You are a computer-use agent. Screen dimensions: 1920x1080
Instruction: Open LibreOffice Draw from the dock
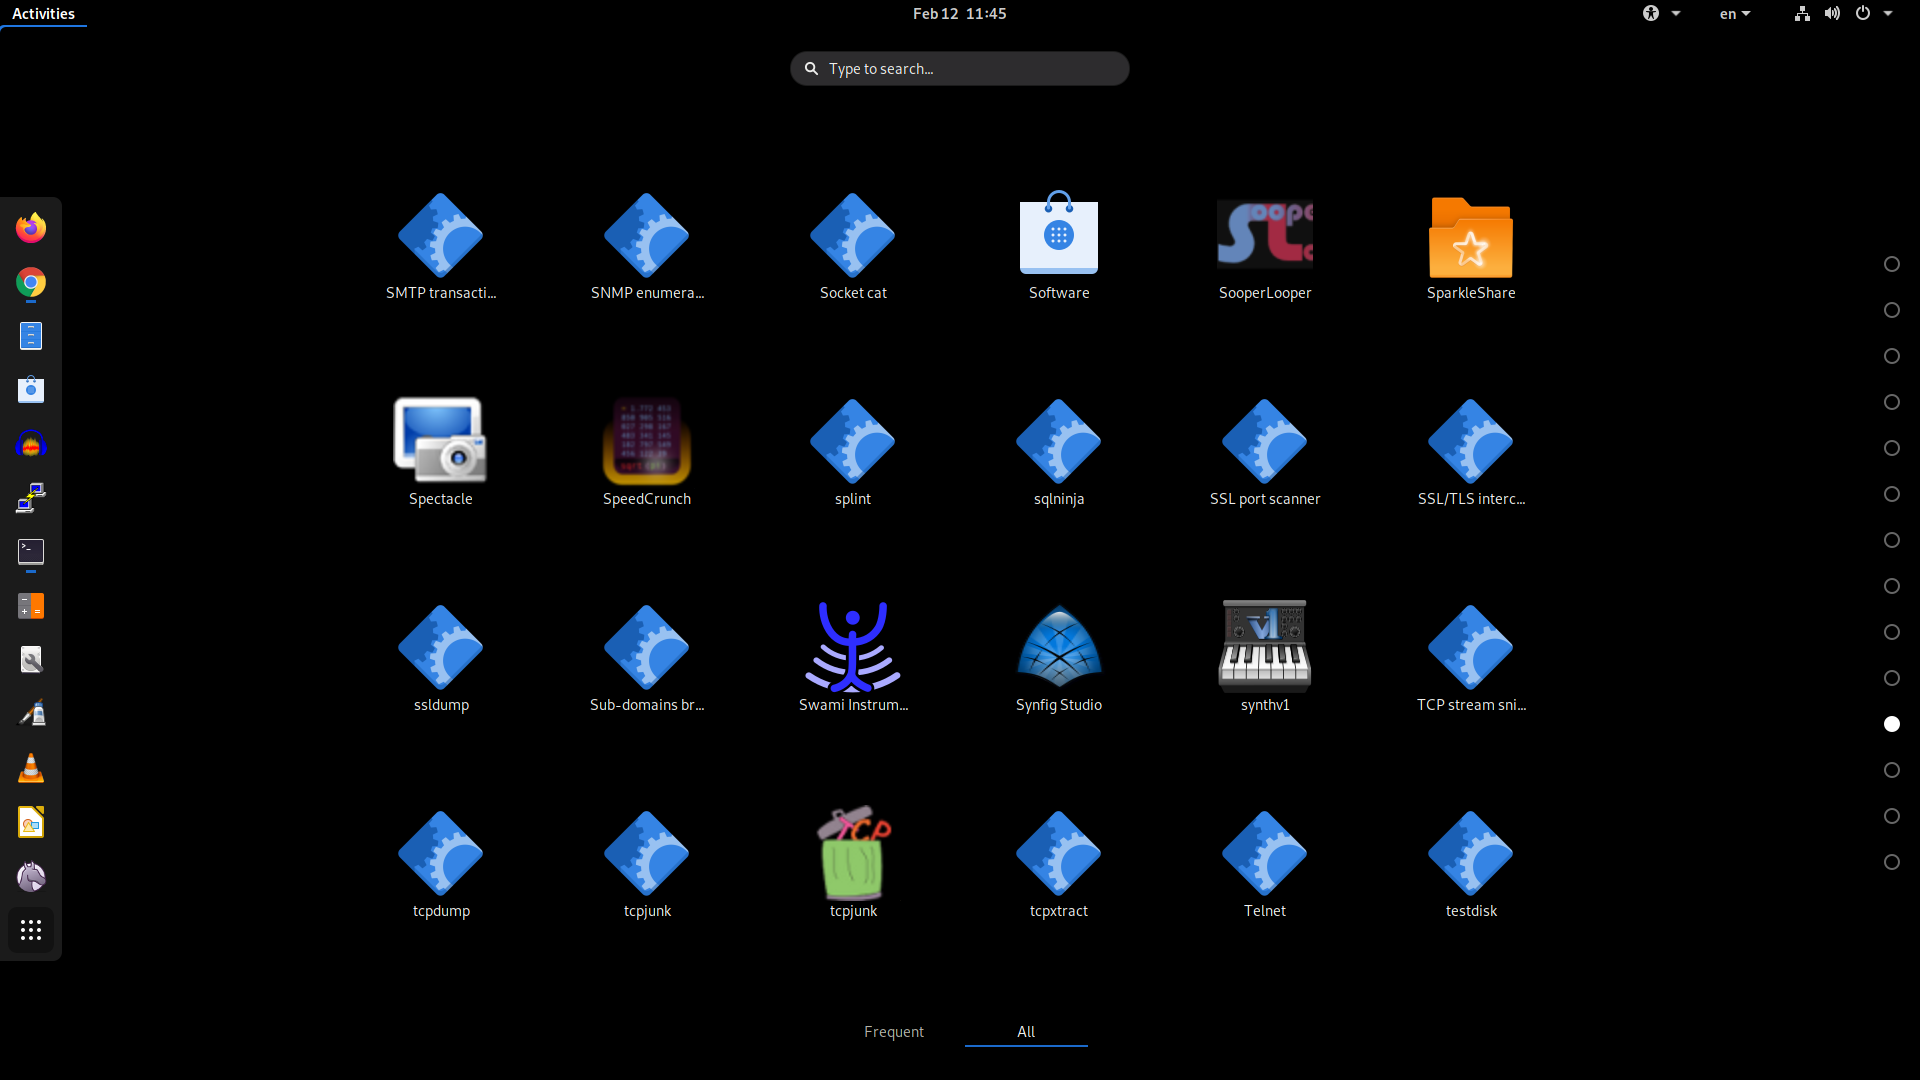click(x=31, y=822)
